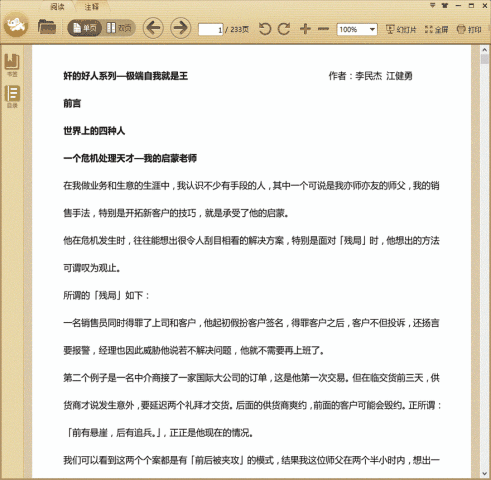The width and height of the screenshot is (491, 480).
Task: Close the reader window
Action: coord(485,6)
